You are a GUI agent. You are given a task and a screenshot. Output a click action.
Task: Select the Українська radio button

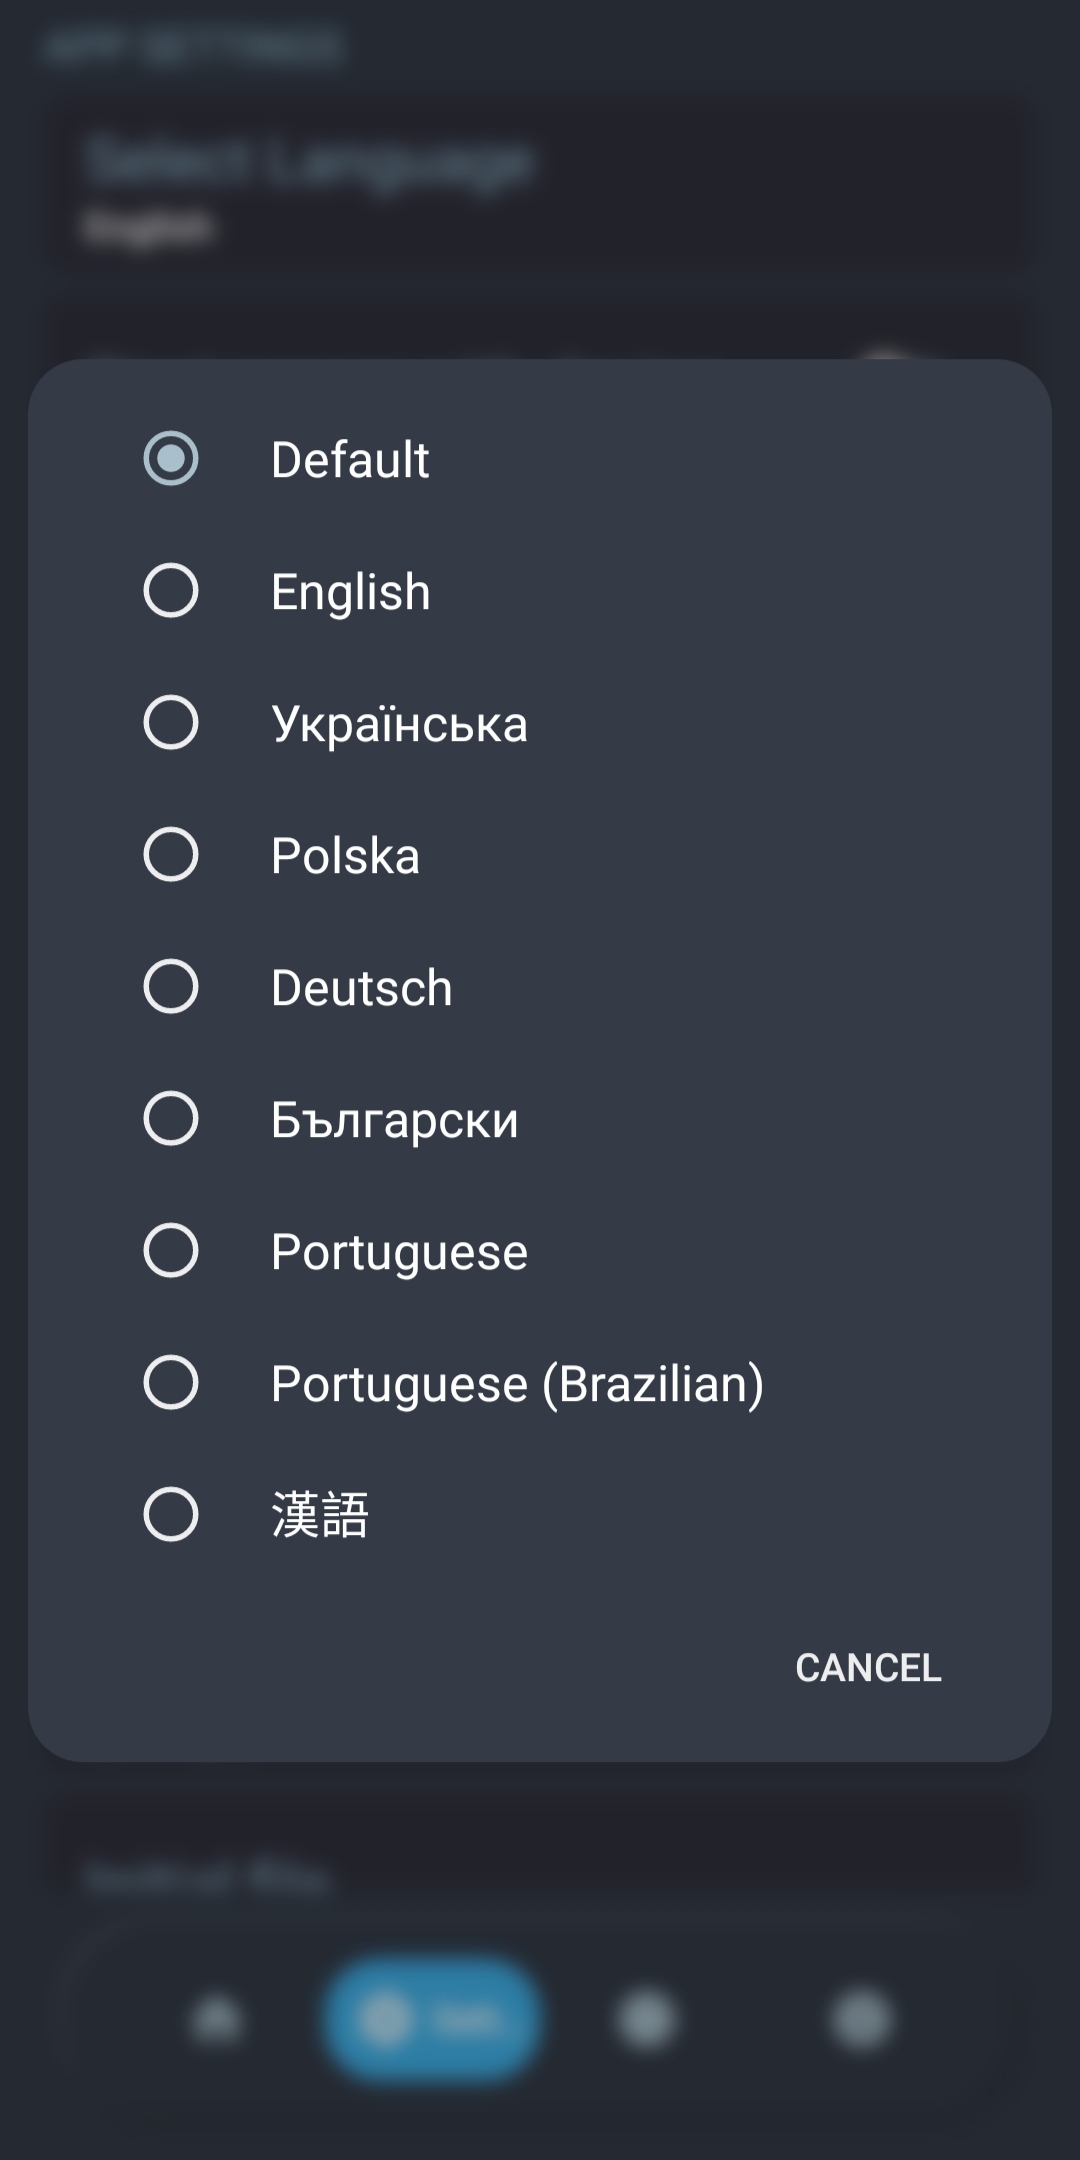[x=171, y=723]
